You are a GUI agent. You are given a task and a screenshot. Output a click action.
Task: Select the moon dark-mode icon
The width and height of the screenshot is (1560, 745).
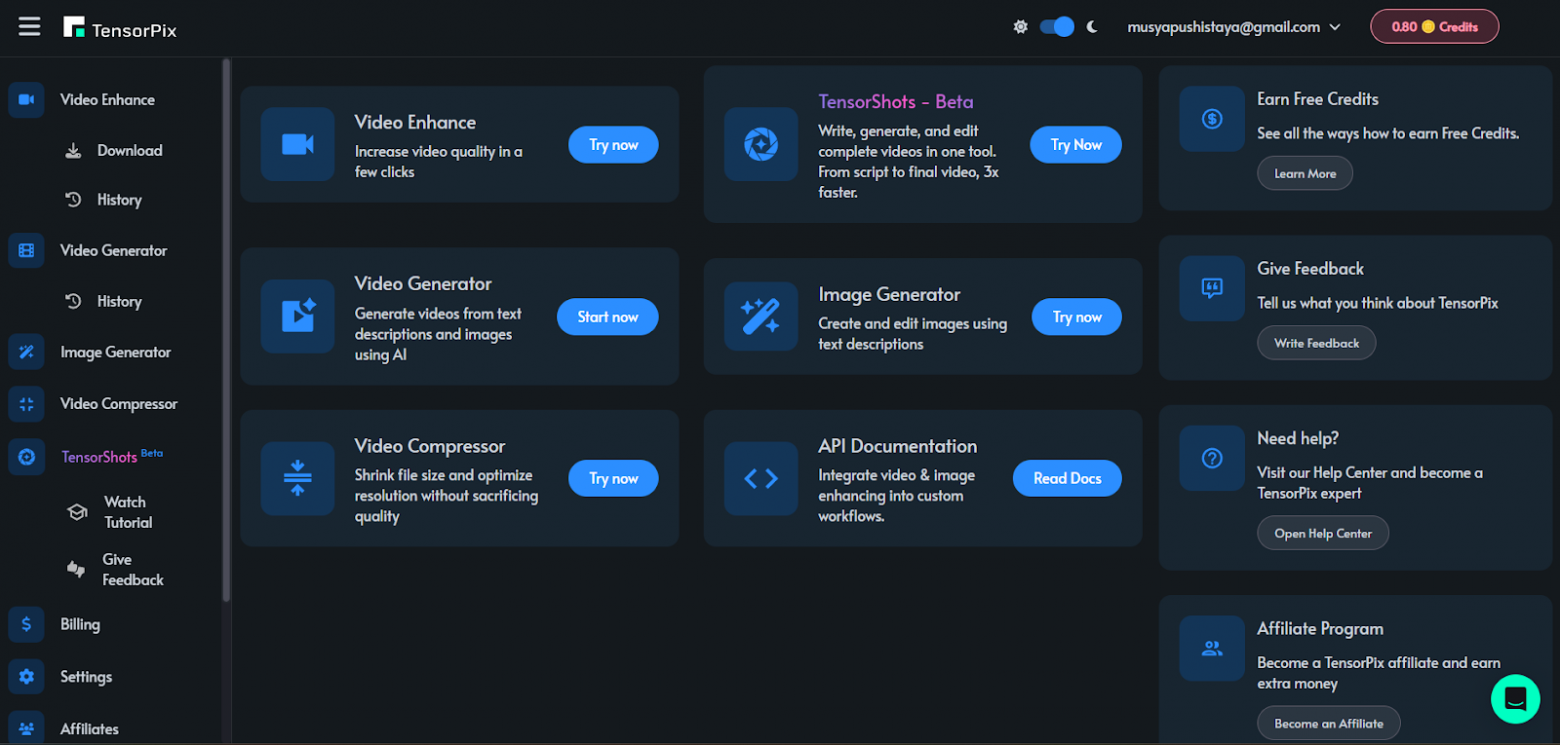1092,27
